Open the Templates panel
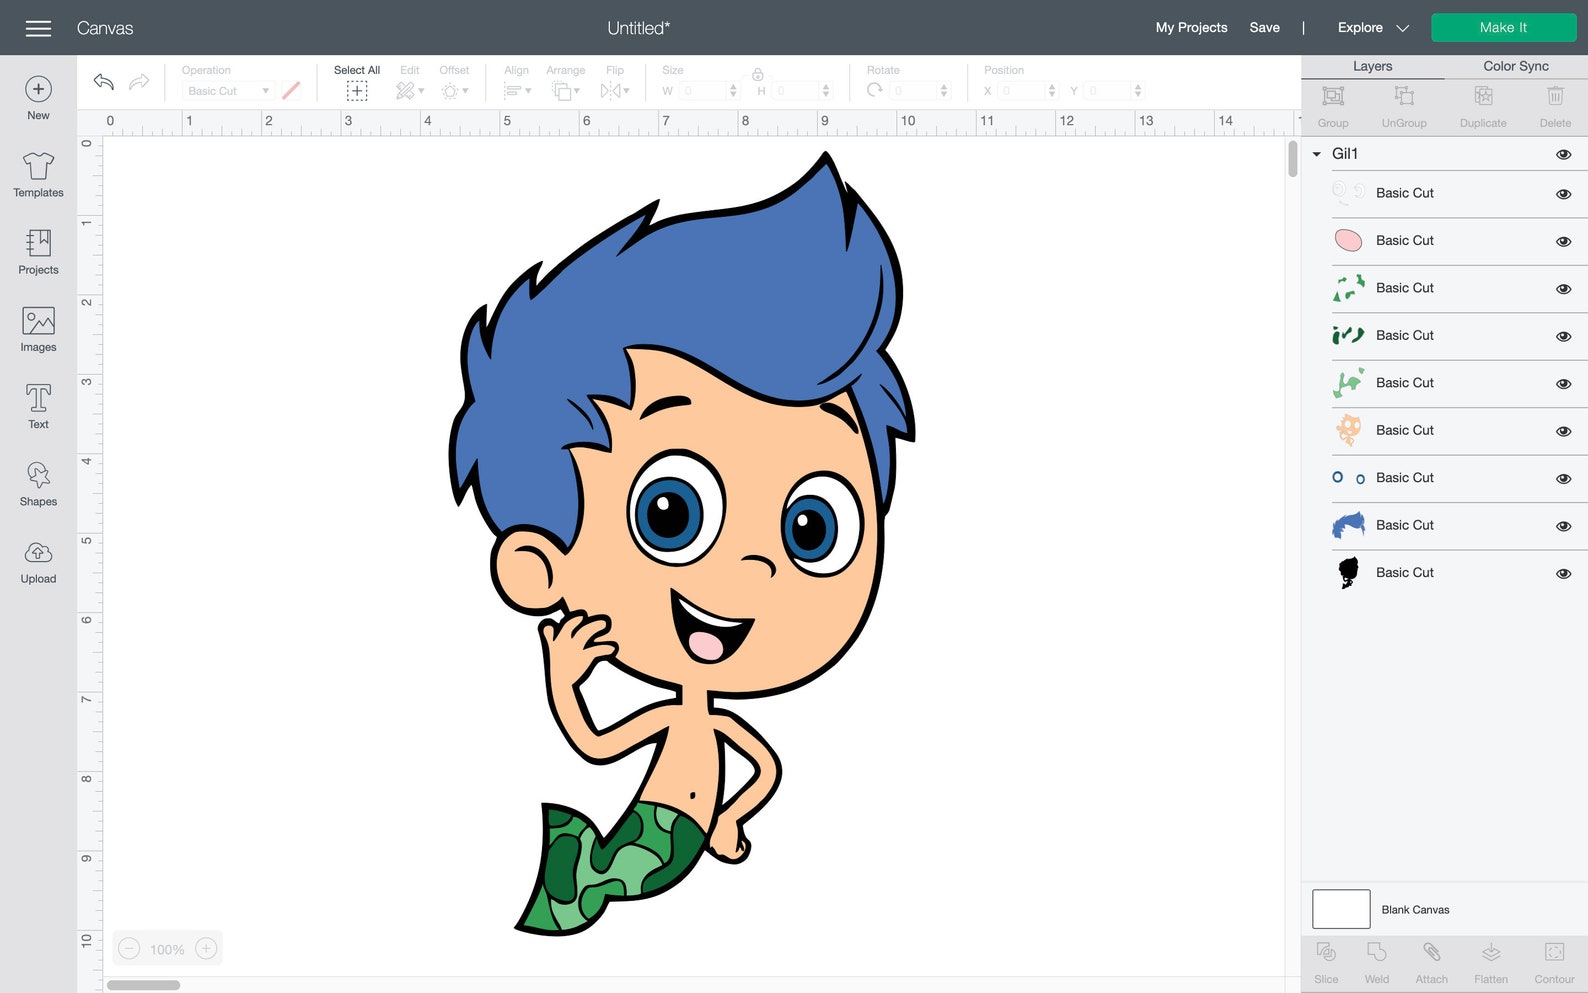Viewport: 1588px width, 993px height. [x=38, y=174]
